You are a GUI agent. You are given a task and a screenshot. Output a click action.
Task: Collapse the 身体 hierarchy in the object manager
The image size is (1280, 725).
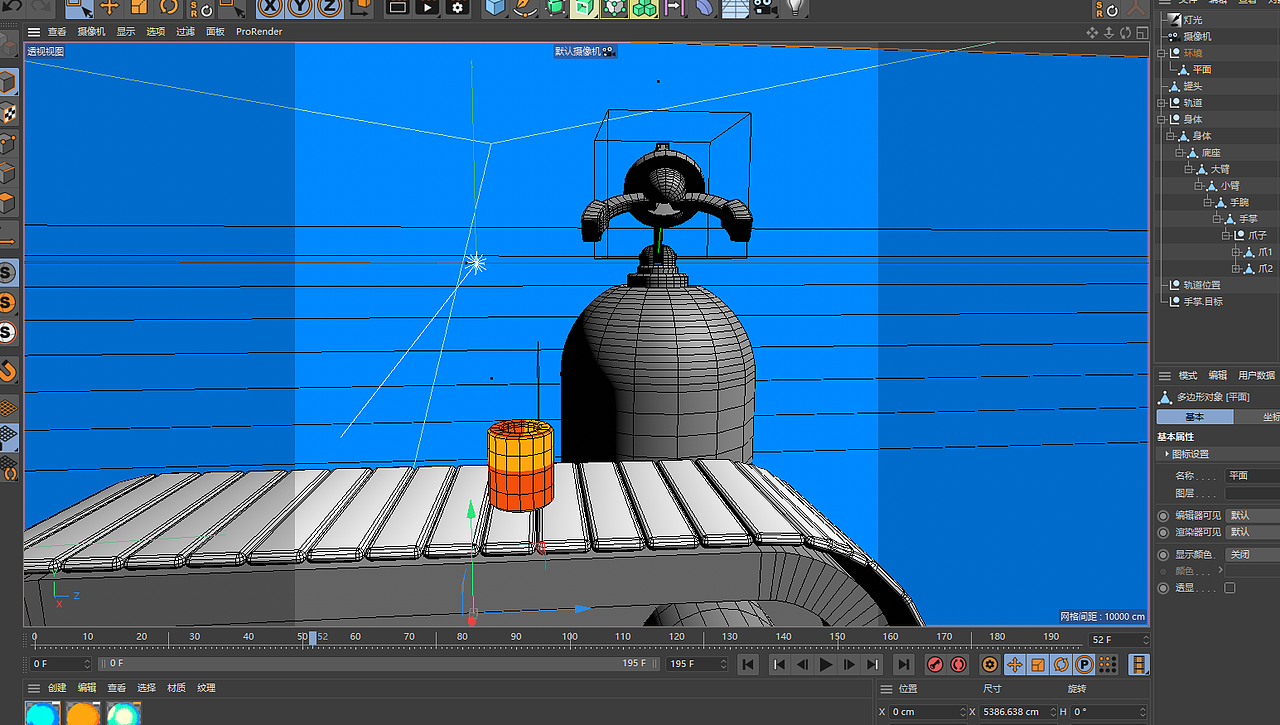[x=1161, y=119]
